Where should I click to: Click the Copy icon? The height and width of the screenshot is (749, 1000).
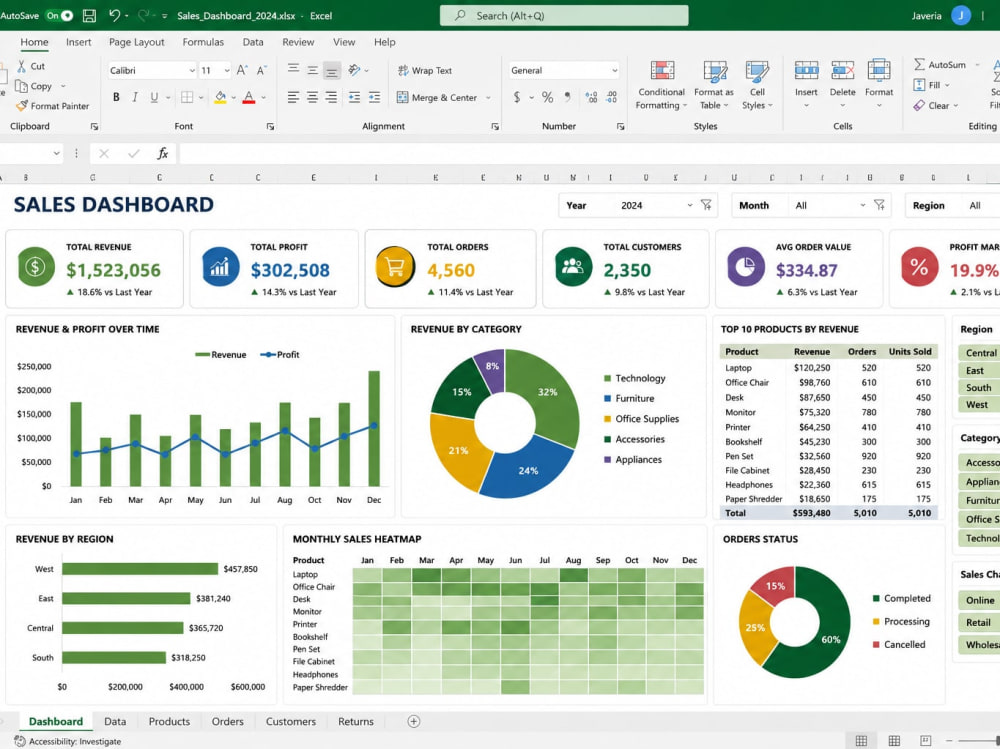[22, 85]
